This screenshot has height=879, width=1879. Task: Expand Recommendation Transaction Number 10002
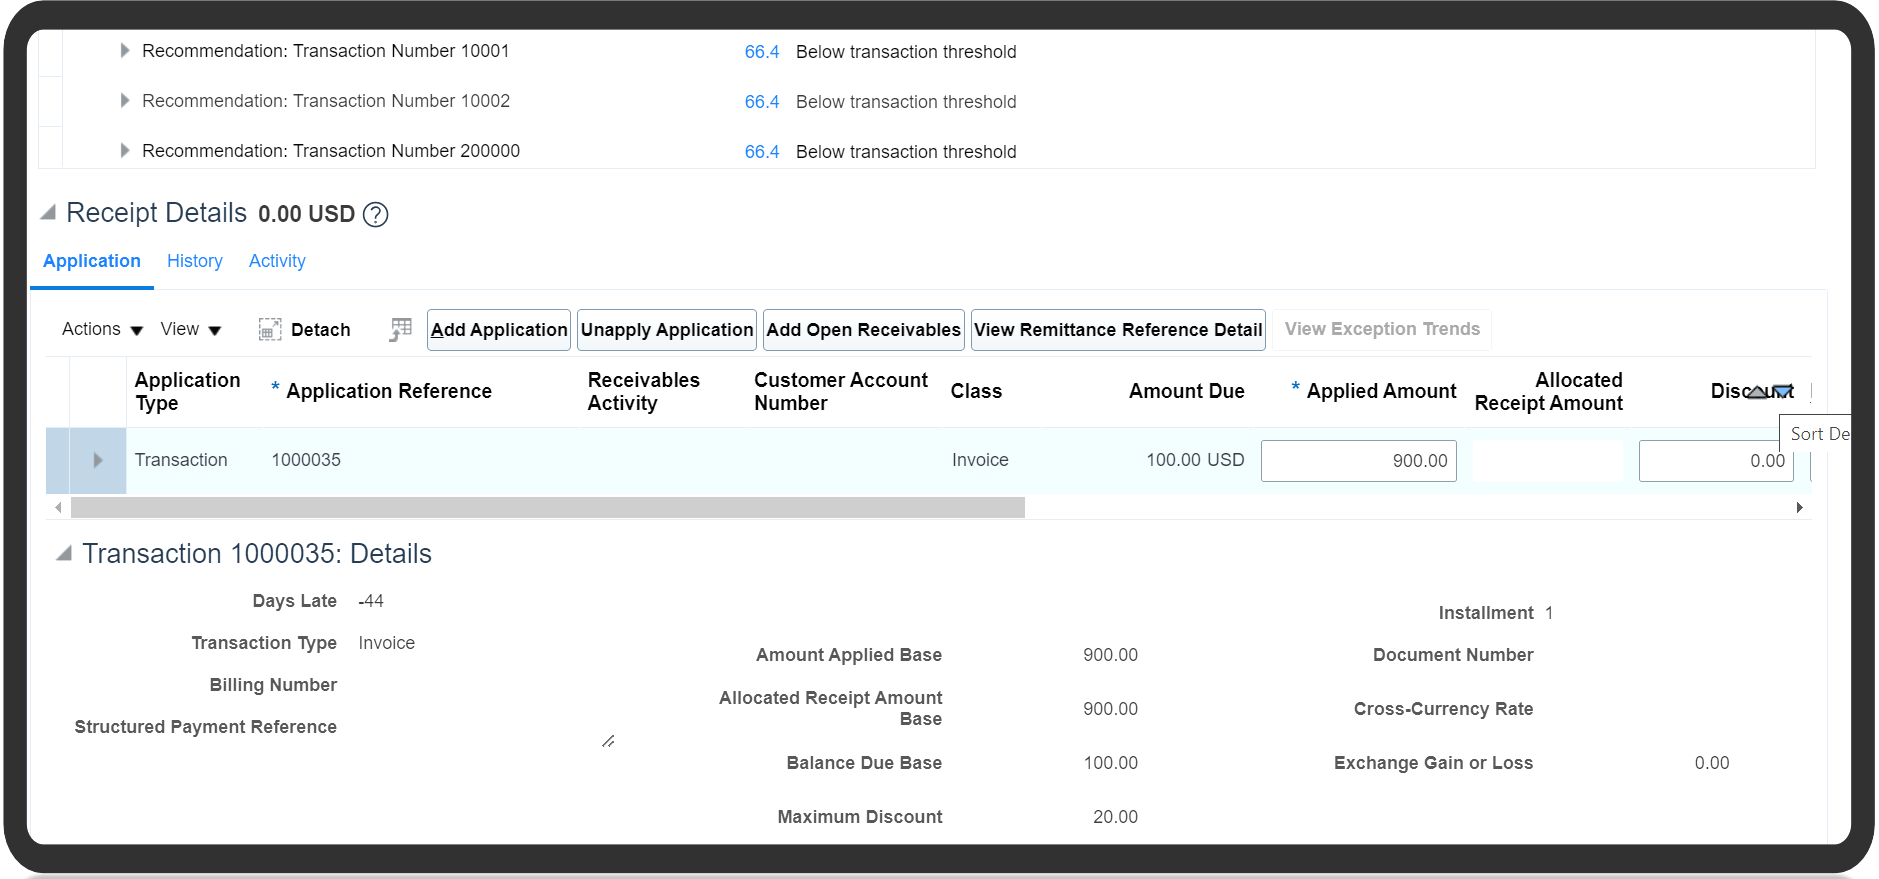click(125, 100)
